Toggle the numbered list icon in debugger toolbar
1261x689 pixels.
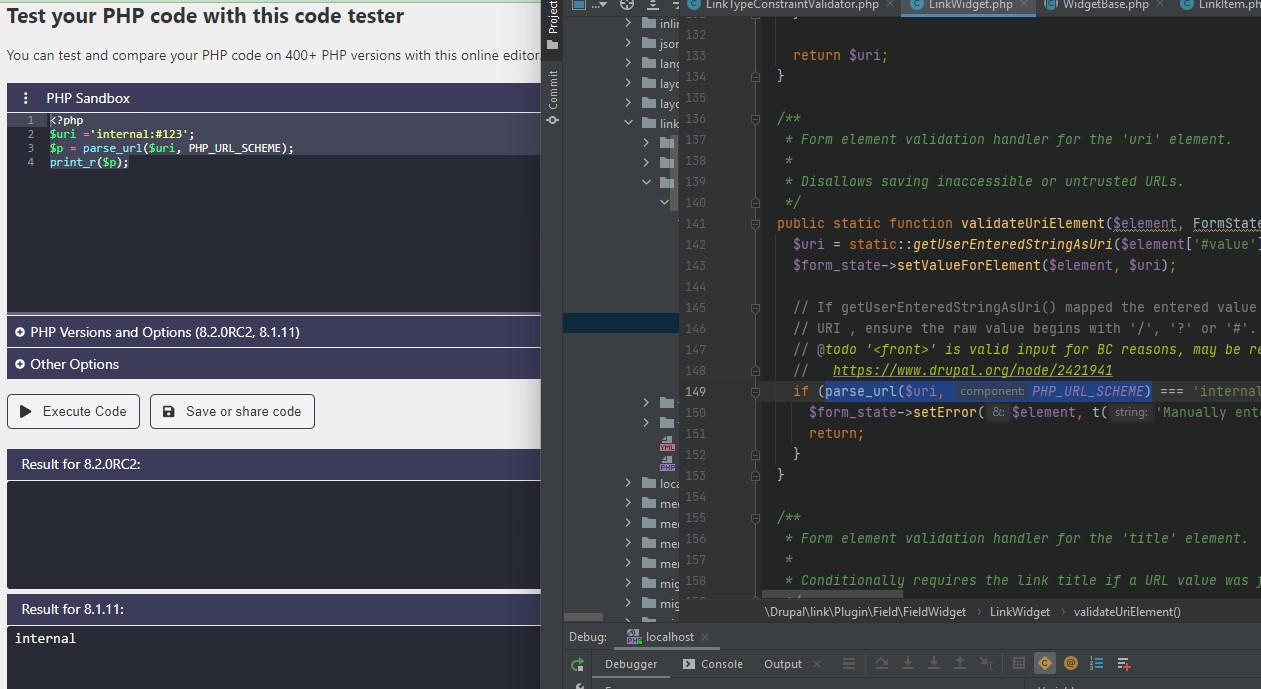pos(1096,663)
